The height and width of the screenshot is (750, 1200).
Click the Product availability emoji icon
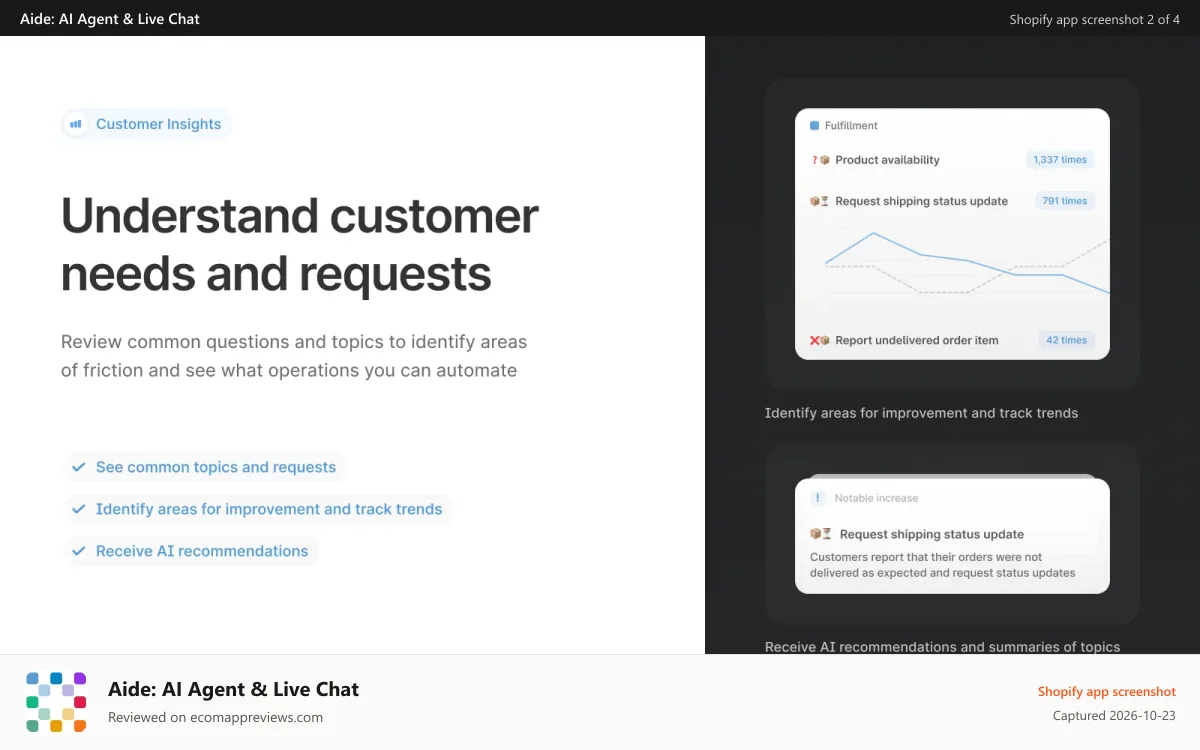coord(821,160)
